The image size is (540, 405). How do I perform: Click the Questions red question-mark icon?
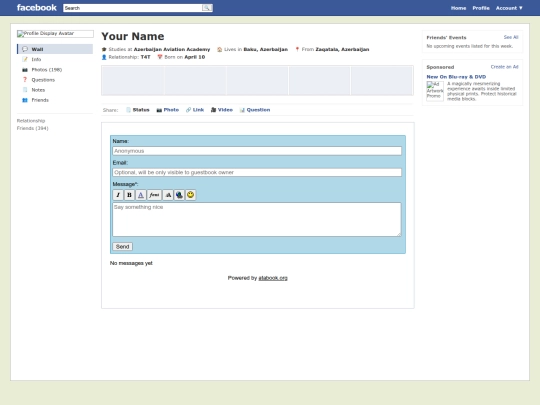pyautogui.click(x=25, y=80)
